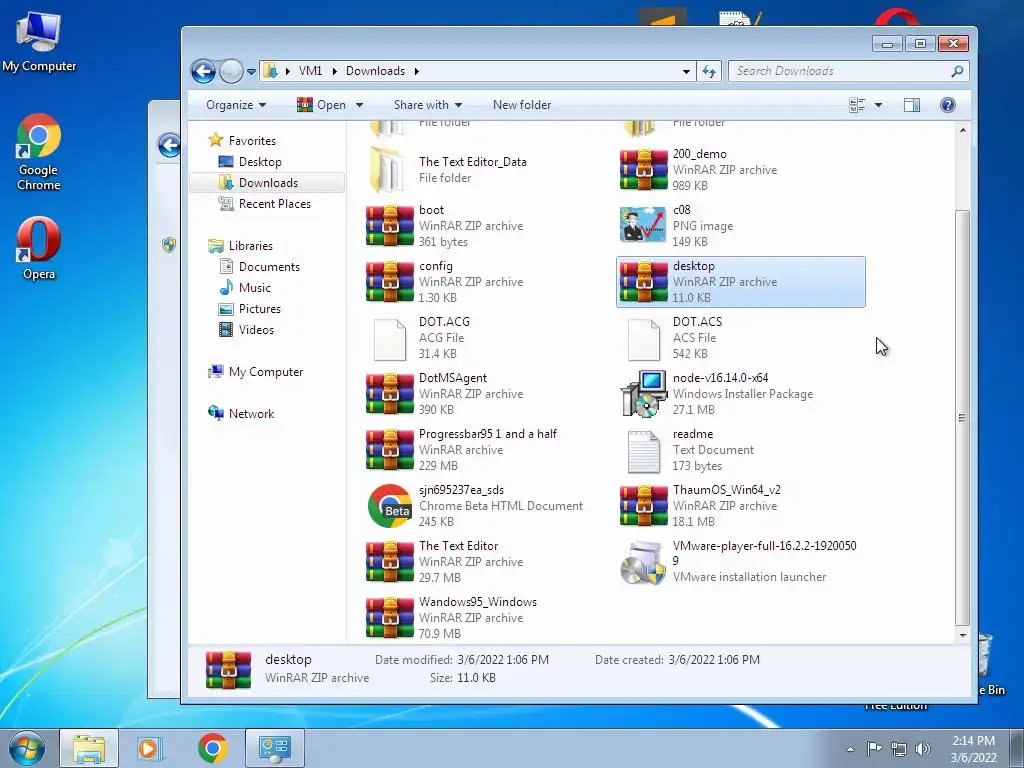Select My Computer in navigation pane
1024x768 pixels.
[x=266, y=372]
